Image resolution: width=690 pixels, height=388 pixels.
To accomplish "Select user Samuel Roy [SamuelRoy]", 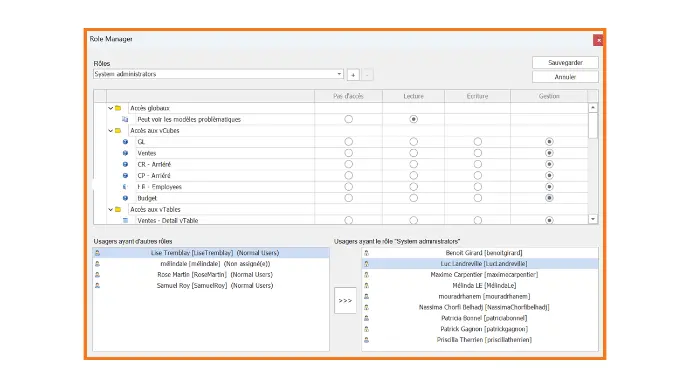I will click(x=211, y=286).
